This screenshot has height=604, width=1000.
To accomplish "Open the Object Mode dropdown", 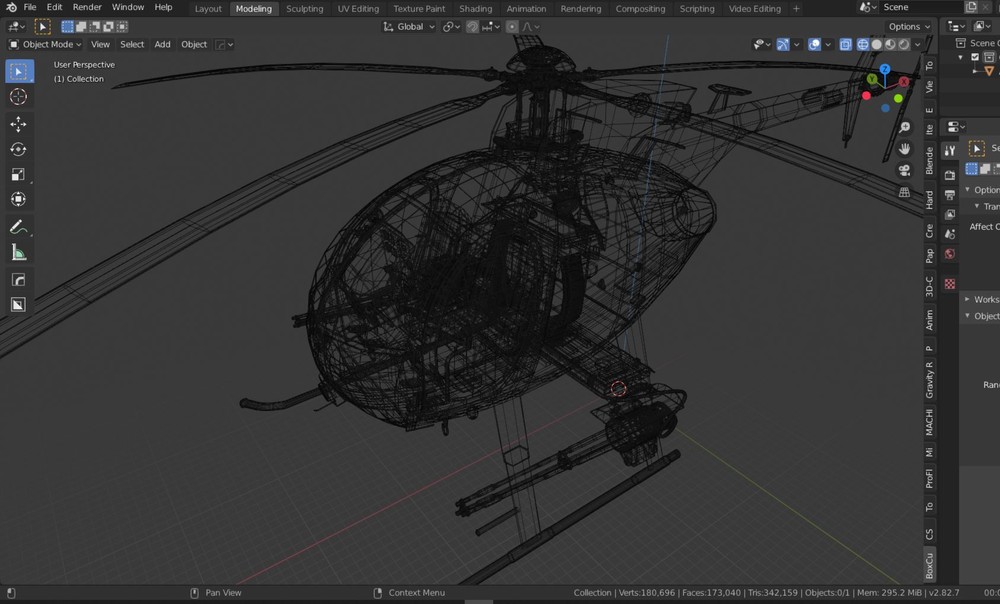I will click(x=46, y=45).
